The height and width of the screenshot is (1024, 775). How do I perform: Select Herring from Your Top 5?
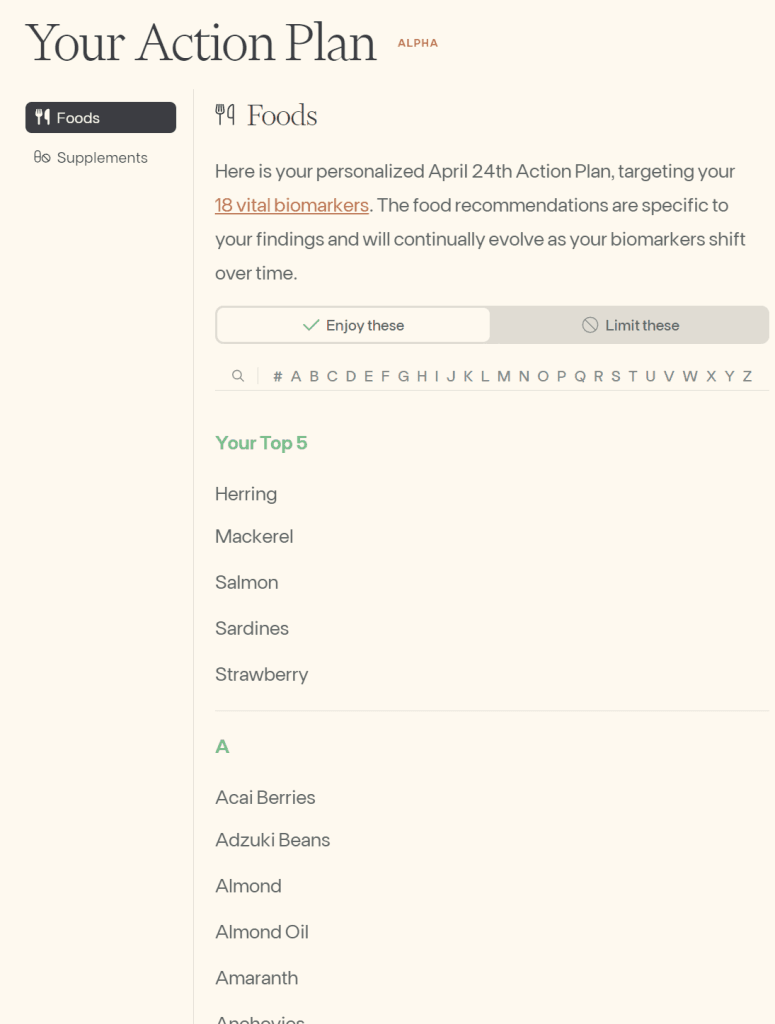(x=246, y=494)
